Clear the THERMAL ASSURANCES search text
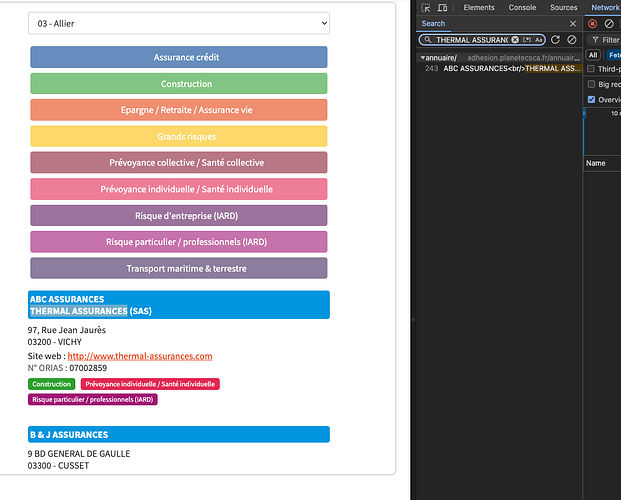 [515, 40]
